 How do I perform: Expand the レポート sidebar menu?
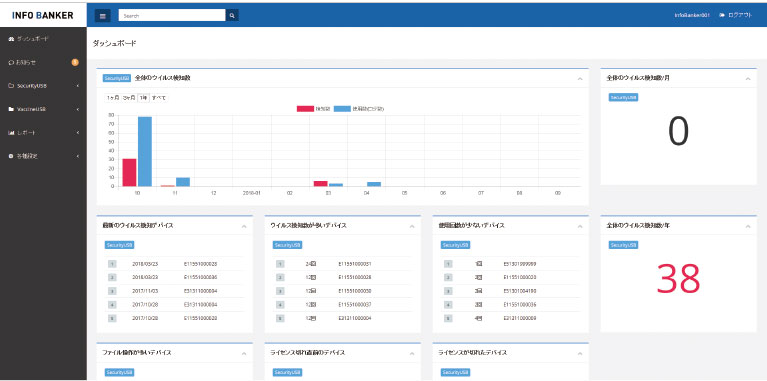coord(43,133)
